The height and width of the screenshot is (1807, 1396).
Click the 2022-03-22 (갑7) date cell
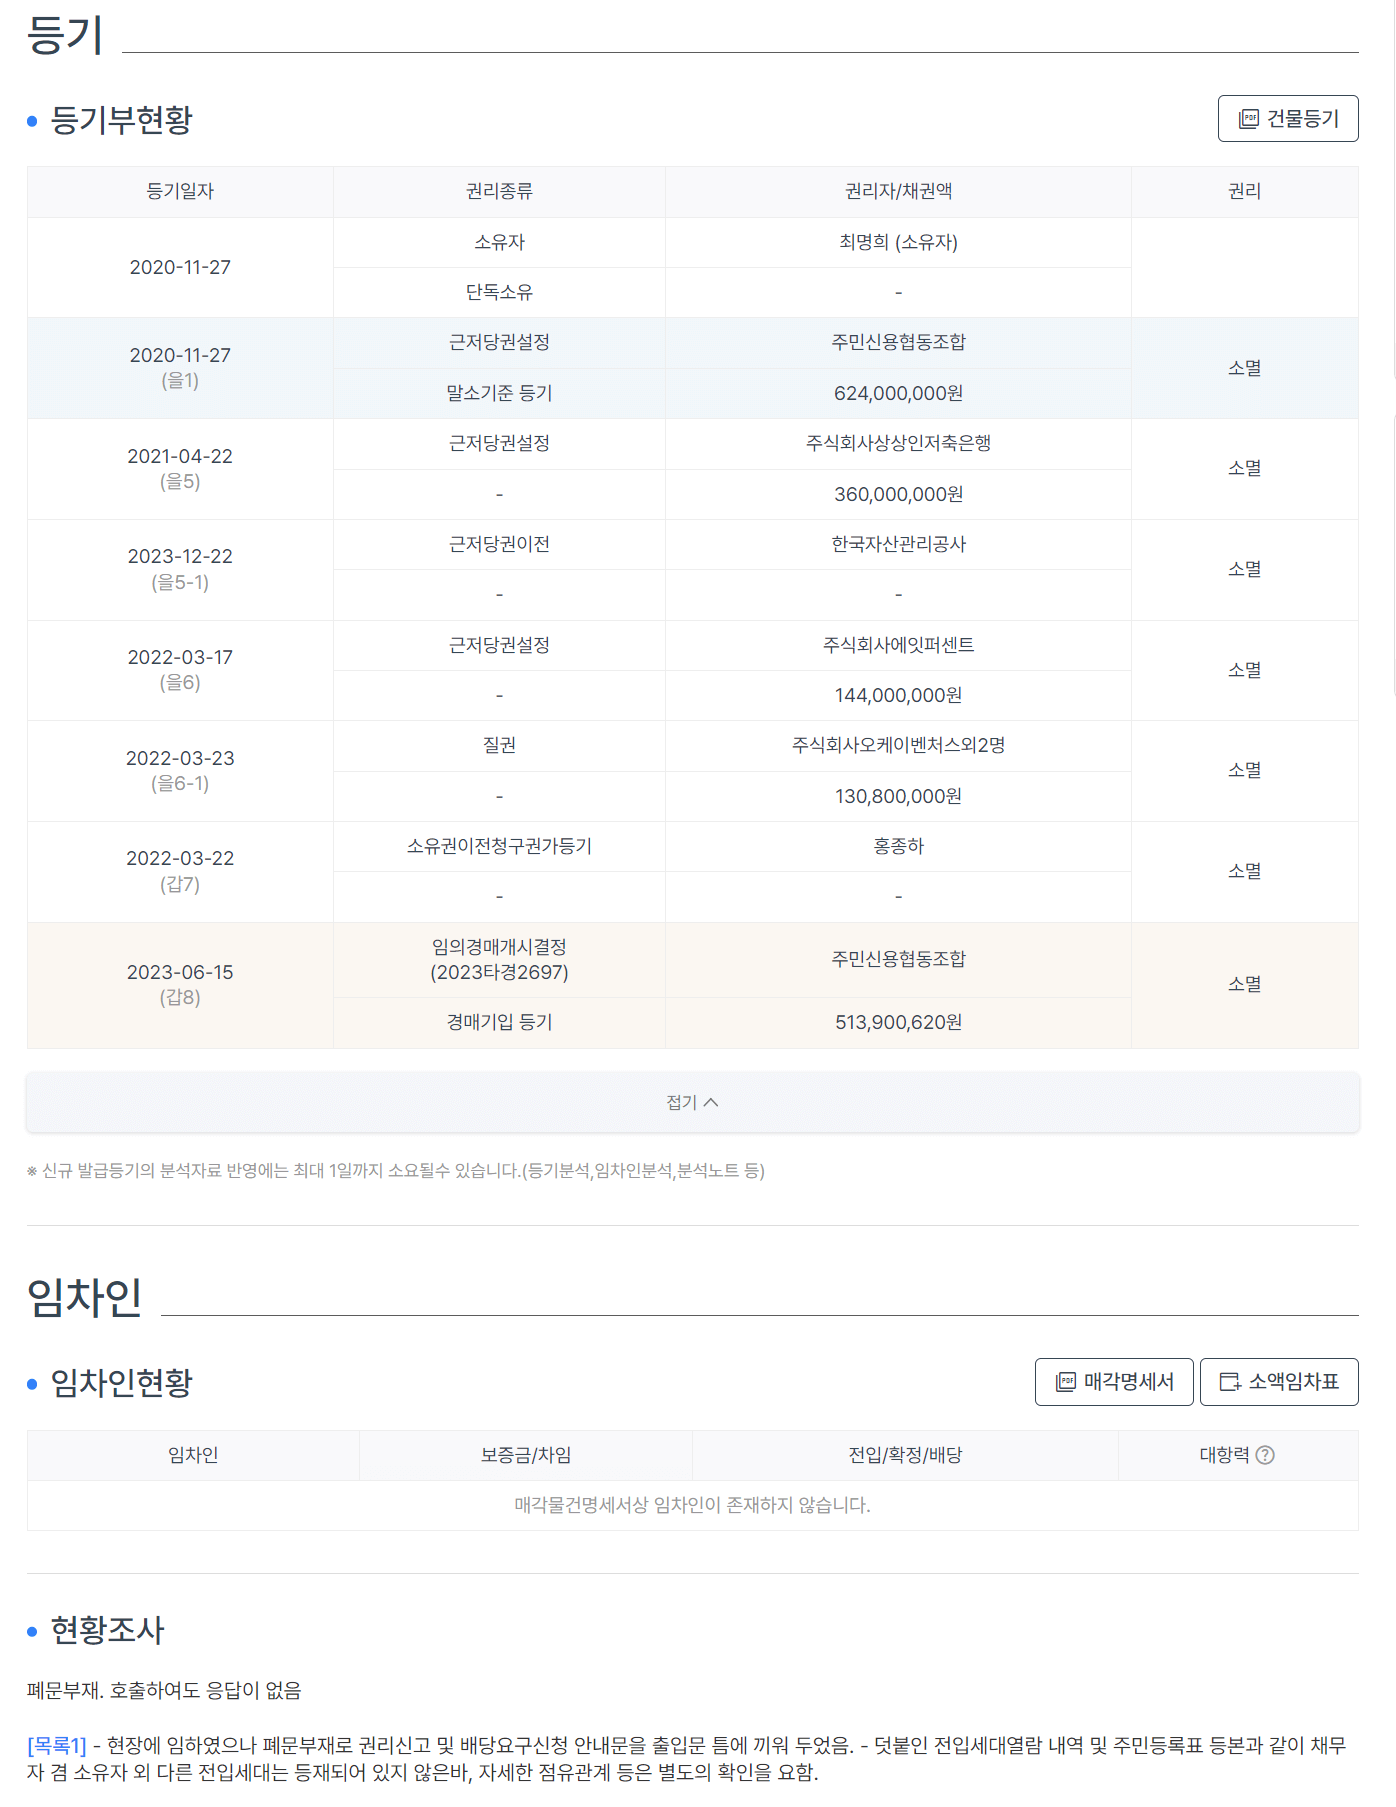(180, 871)
